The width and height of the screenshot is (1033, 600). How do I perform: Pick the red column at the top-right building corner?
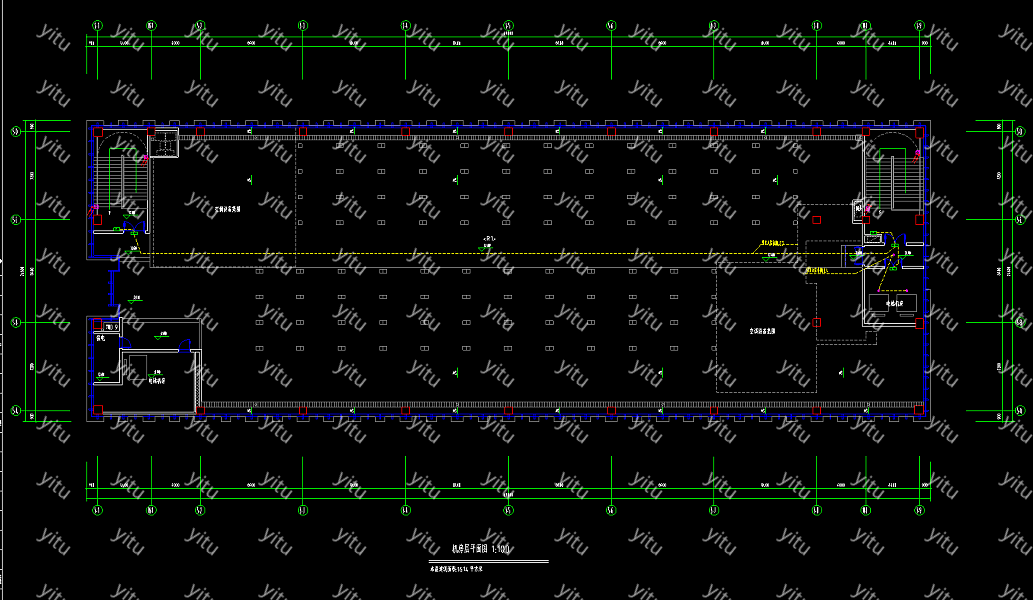917,131
